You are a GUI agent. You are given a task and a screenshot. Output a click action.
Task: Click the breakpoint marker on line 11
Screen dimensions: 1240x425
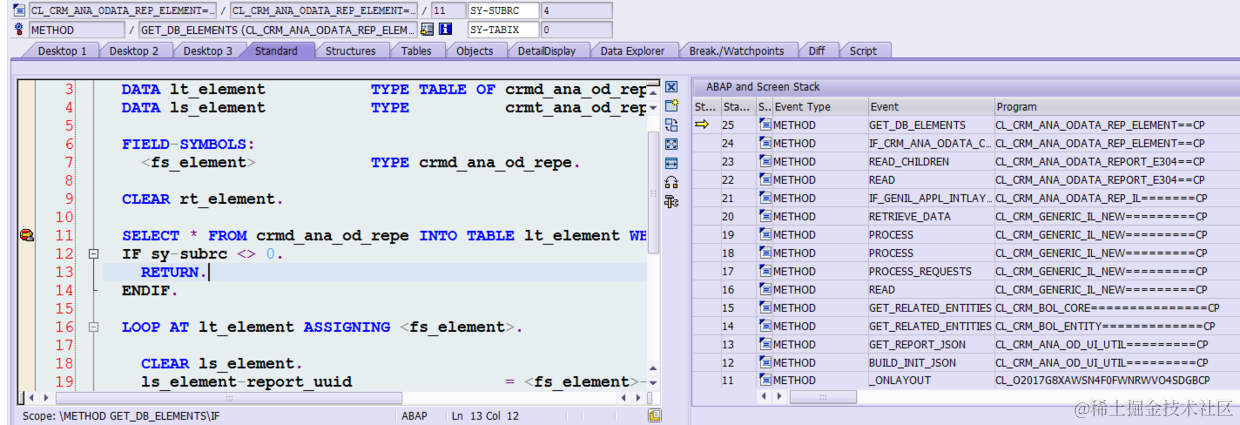[26, 235]
